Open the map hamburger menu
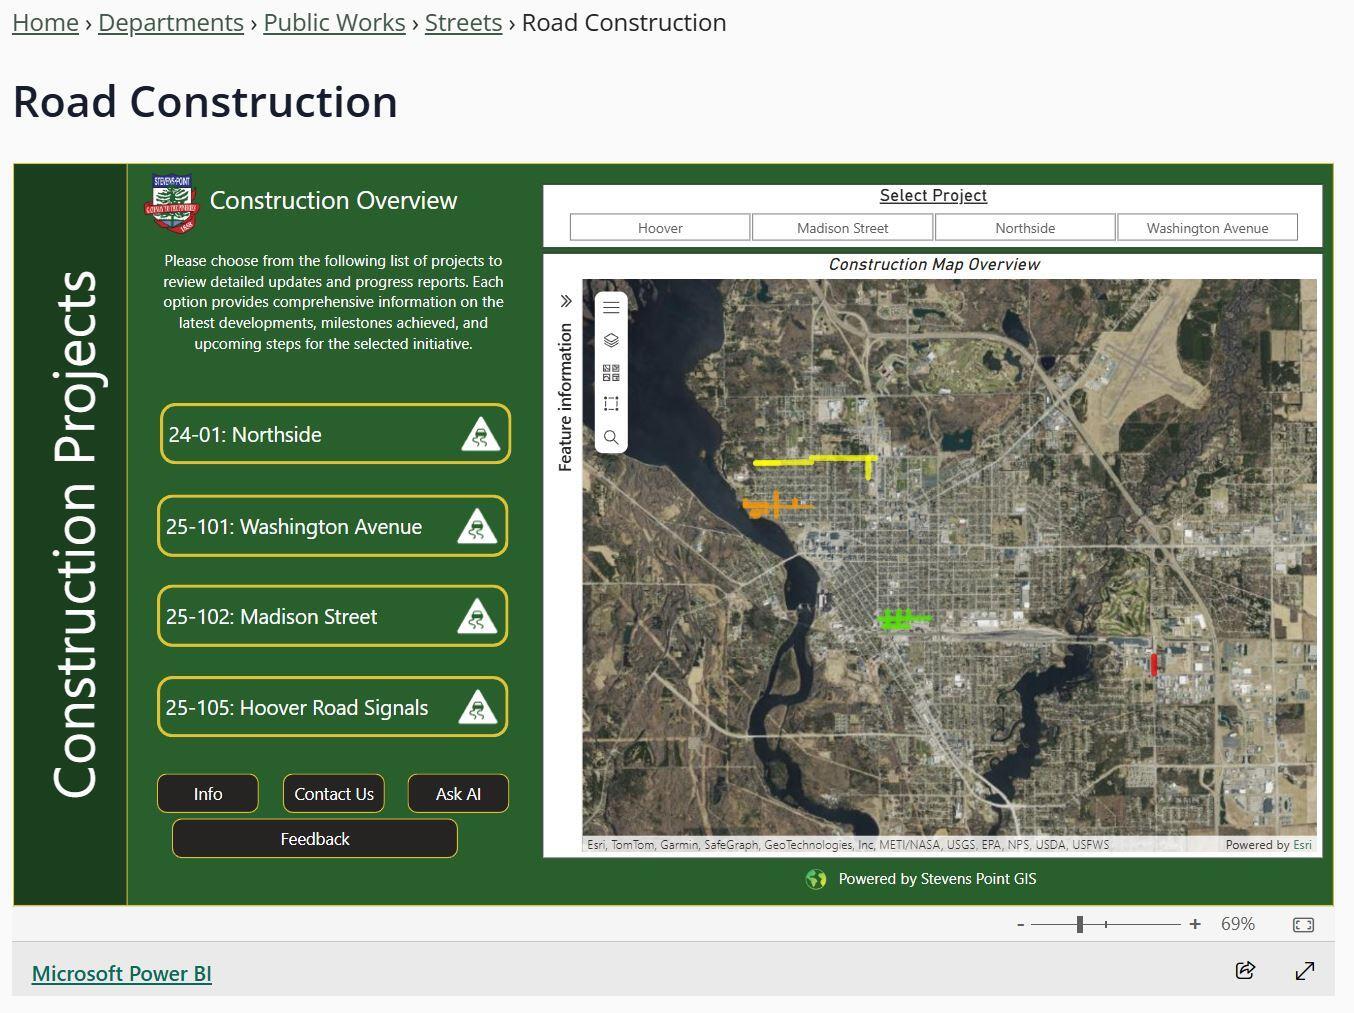Viewport: 1354px width, 1013px height. (x=610, y=306)
